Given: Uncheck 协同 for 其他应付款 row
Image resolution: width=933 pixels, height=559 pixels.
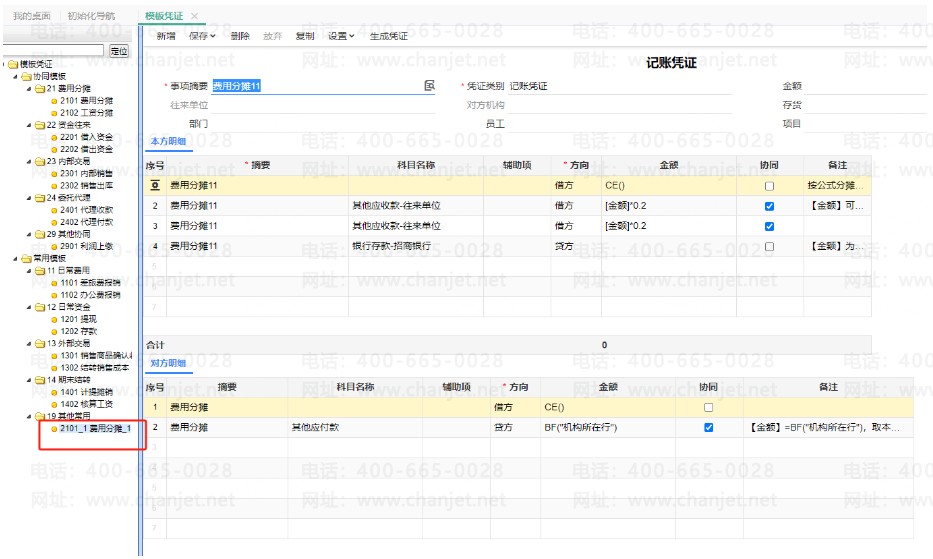Looking at the screenshot, I should coord(708,427).
